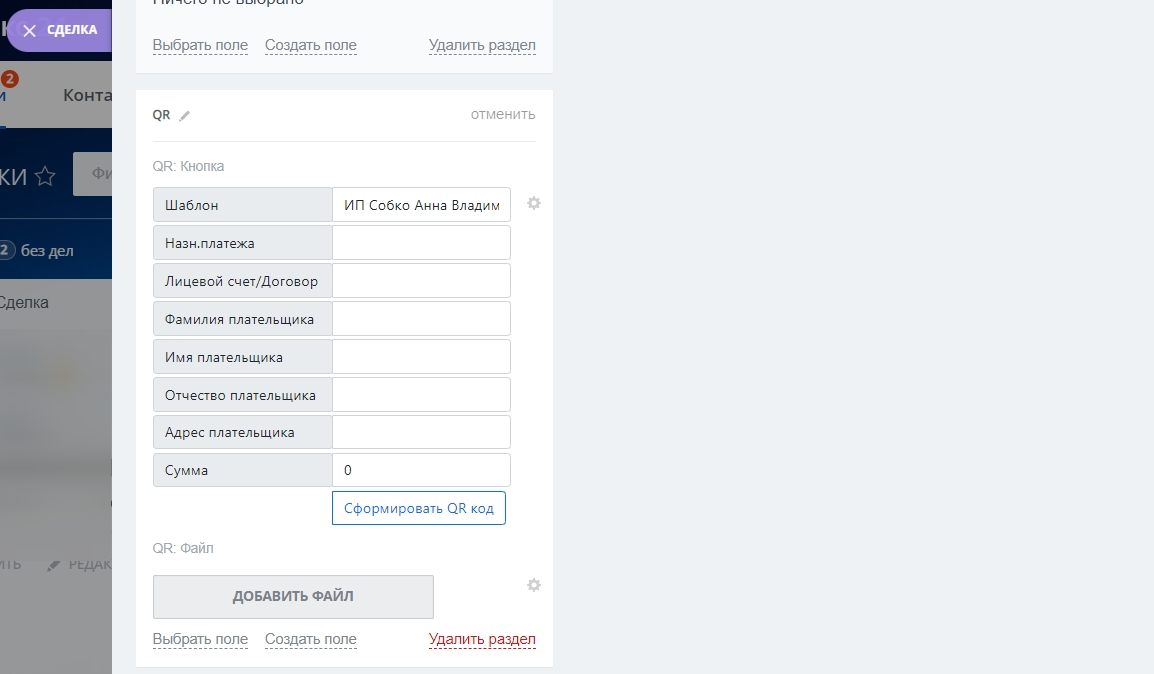Click the Отчество плательщика input
The width and height of the screenshot is (1154, 674).
421,395
